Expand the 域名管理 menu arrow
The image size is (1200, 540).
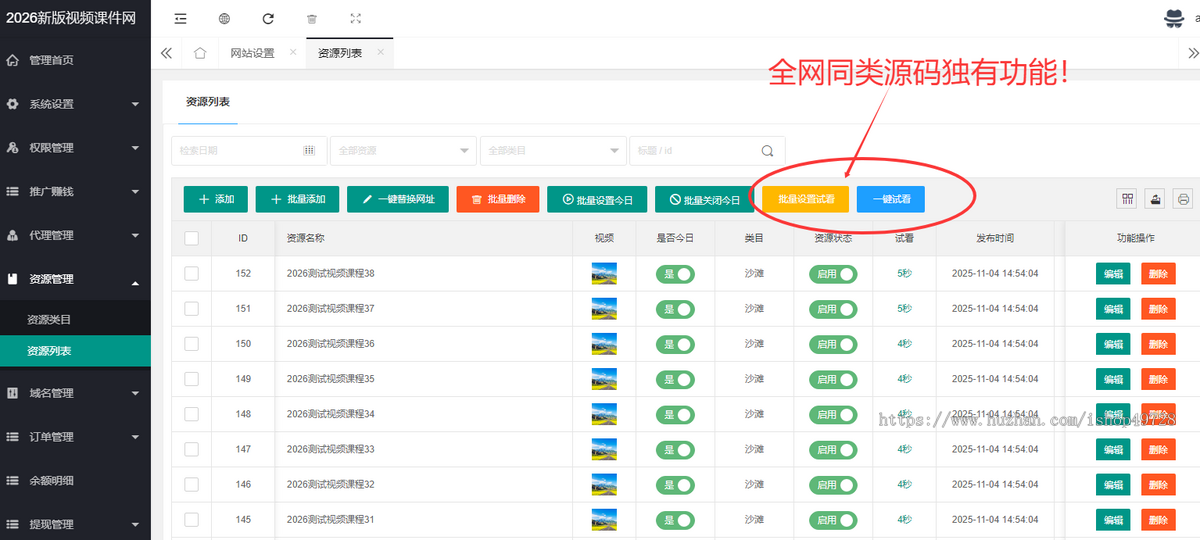[135, 393]
